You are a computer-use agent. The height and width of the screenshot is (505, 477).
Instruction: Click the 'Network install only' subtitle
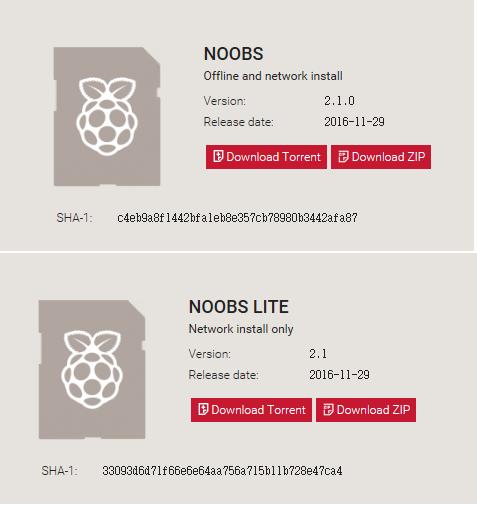point(241,329)
